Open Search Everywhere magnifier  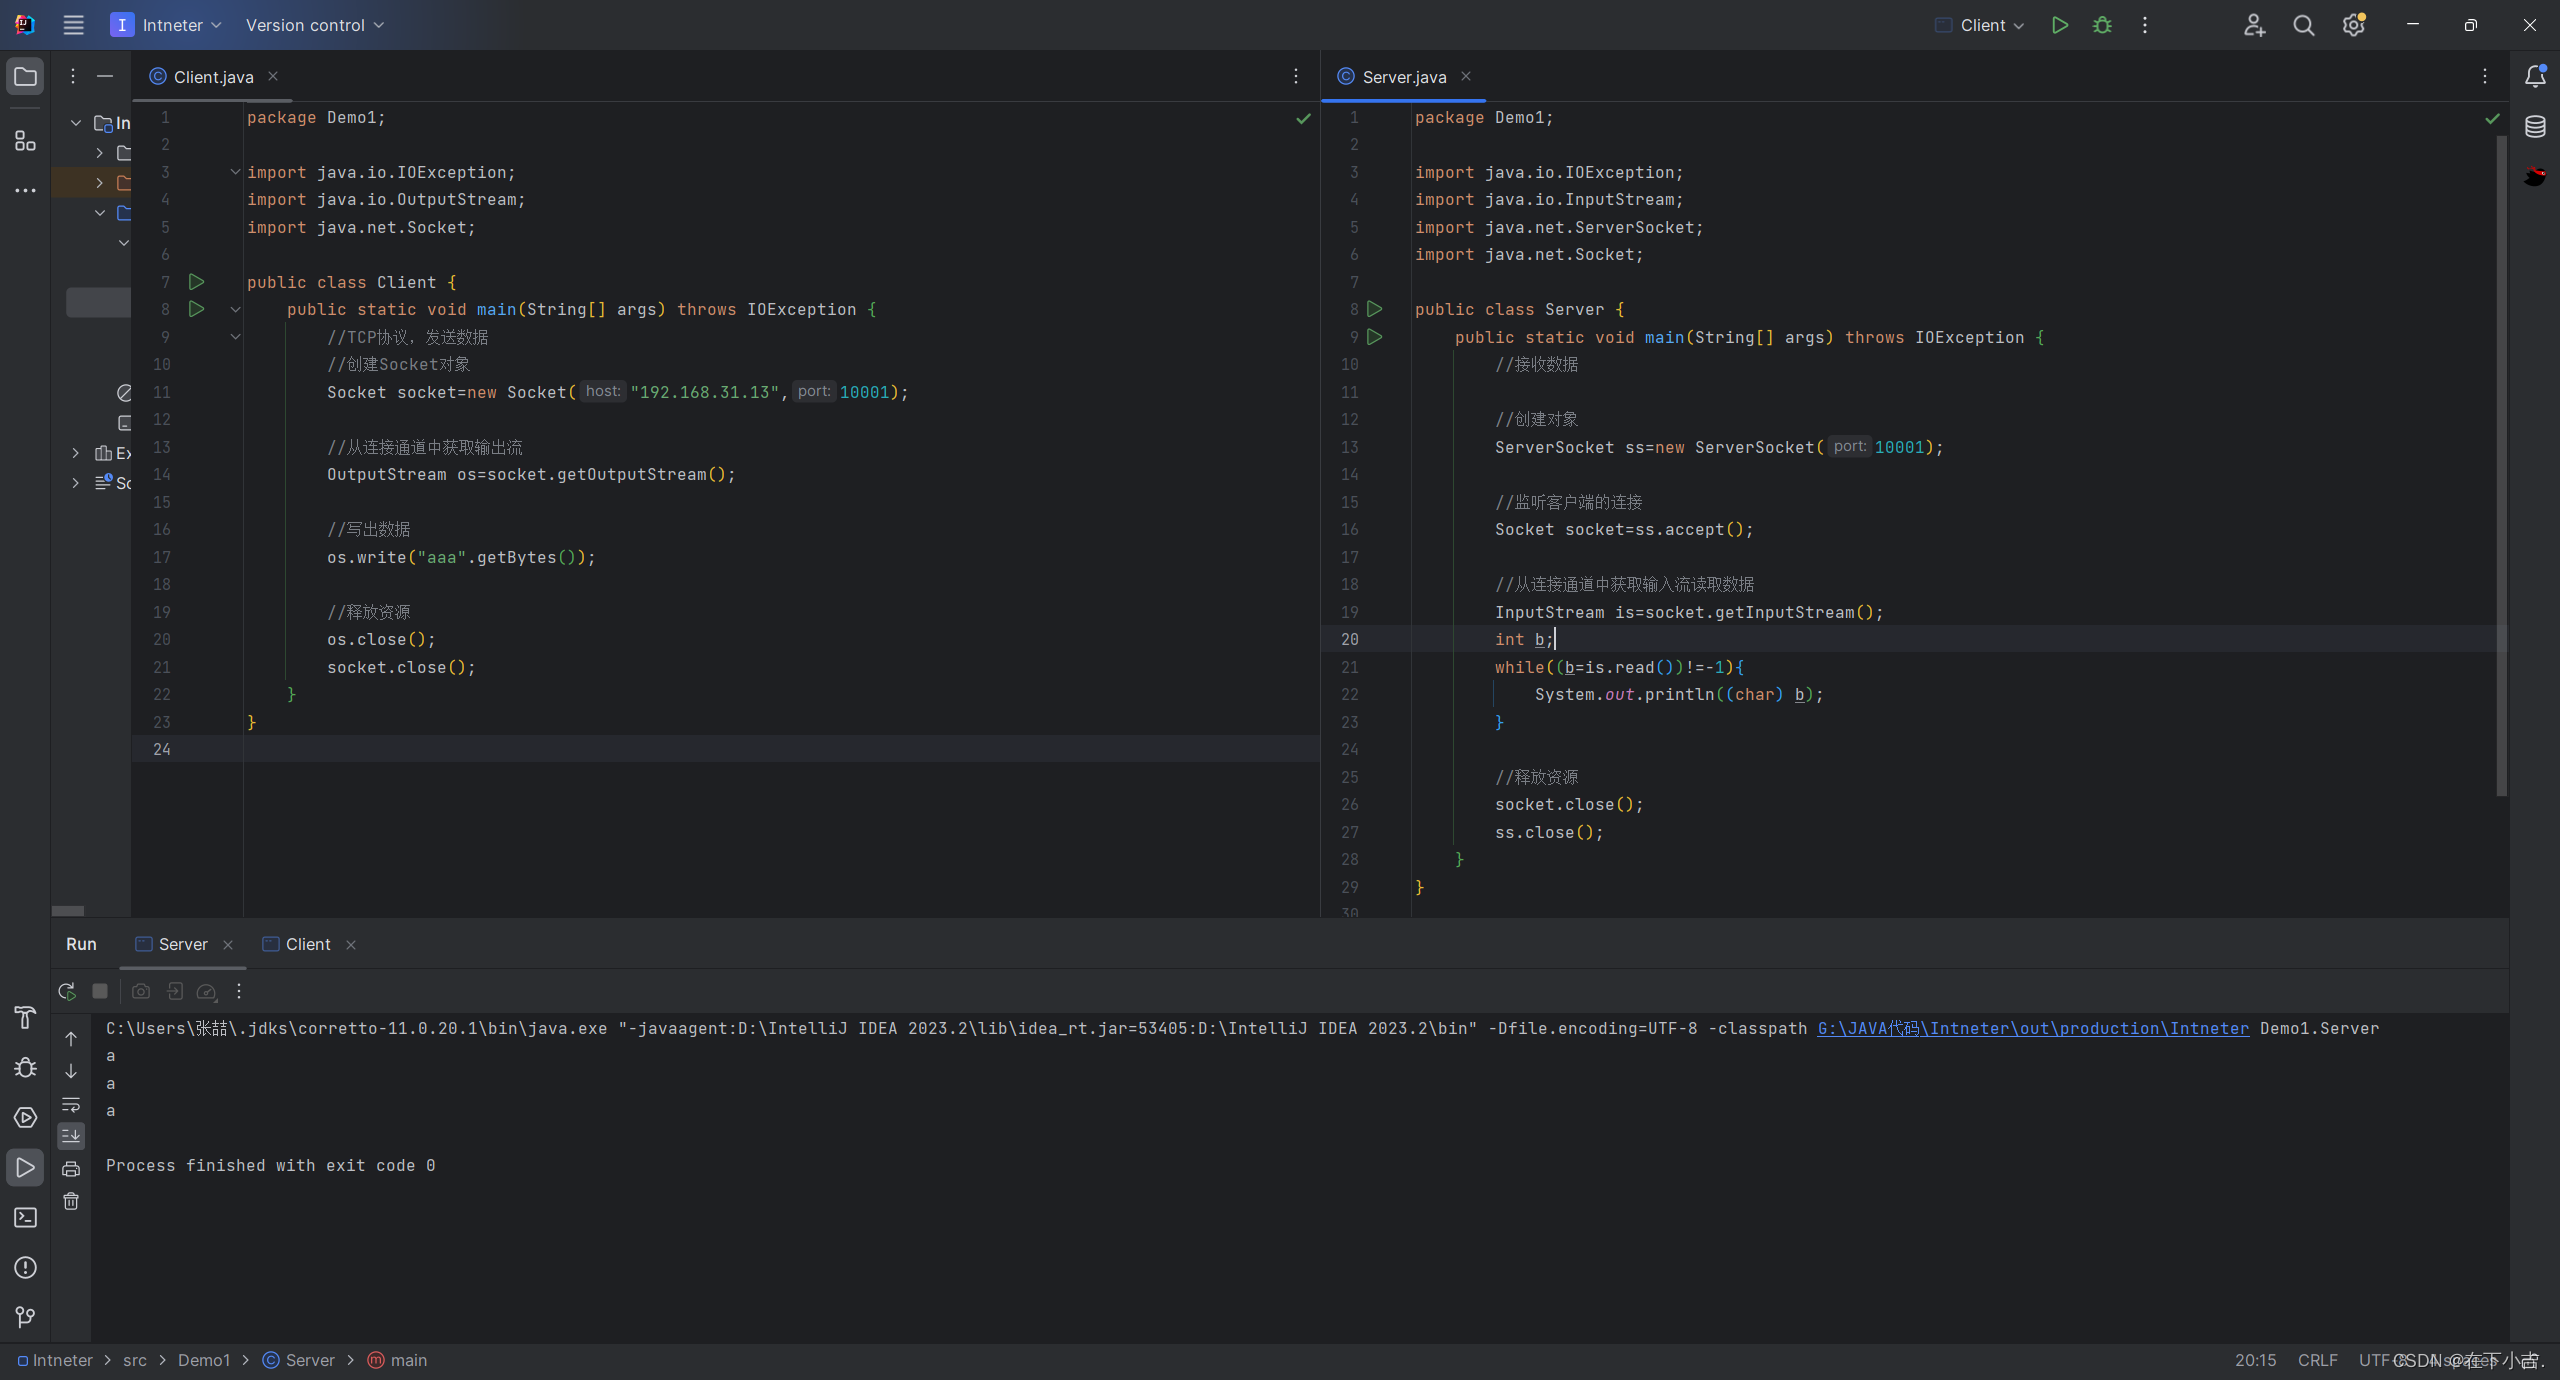point(2304,25)
